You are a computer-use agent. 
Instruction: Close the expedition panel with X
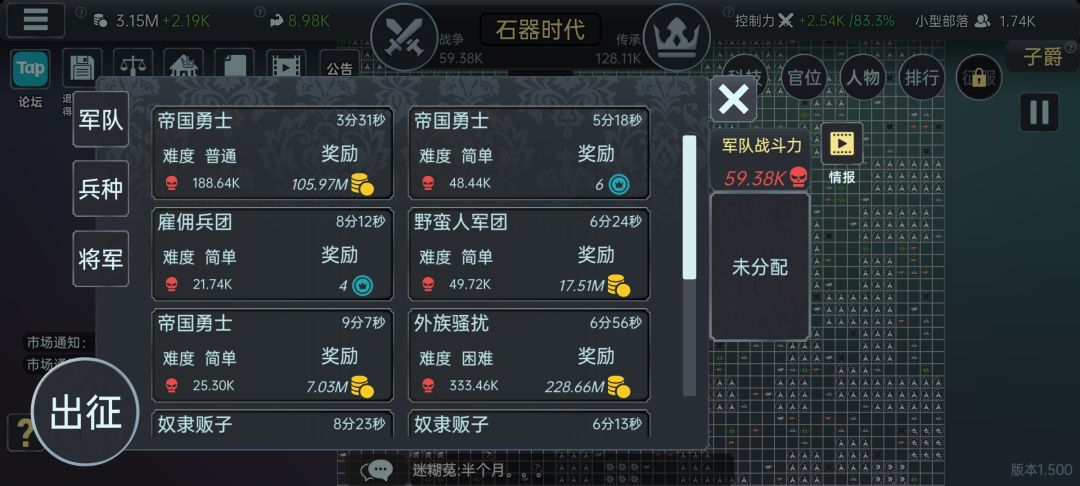[734, 100]
